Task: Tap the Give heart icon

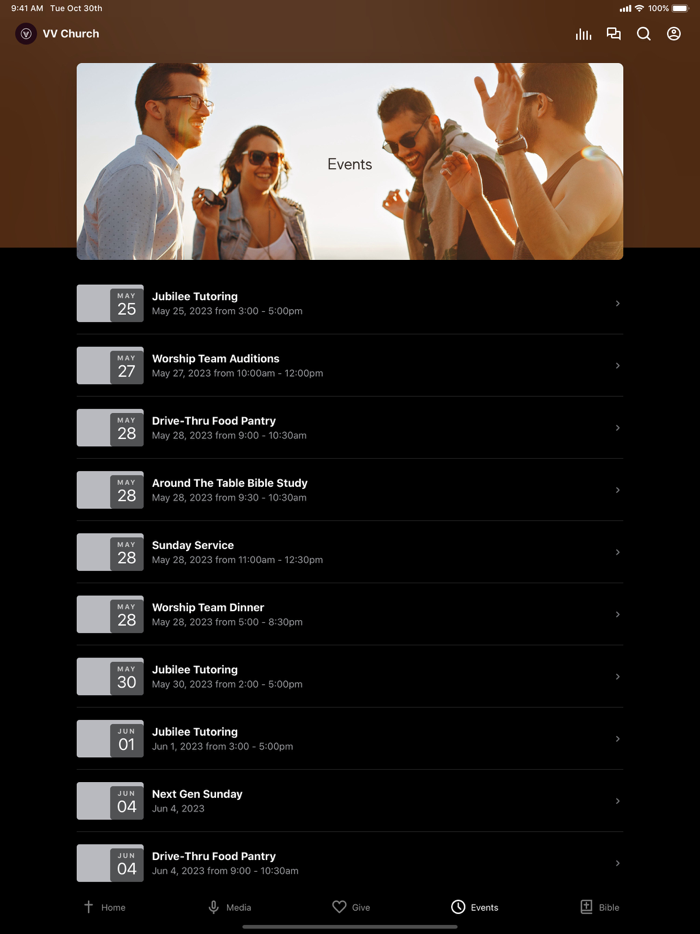Action: 339,907
